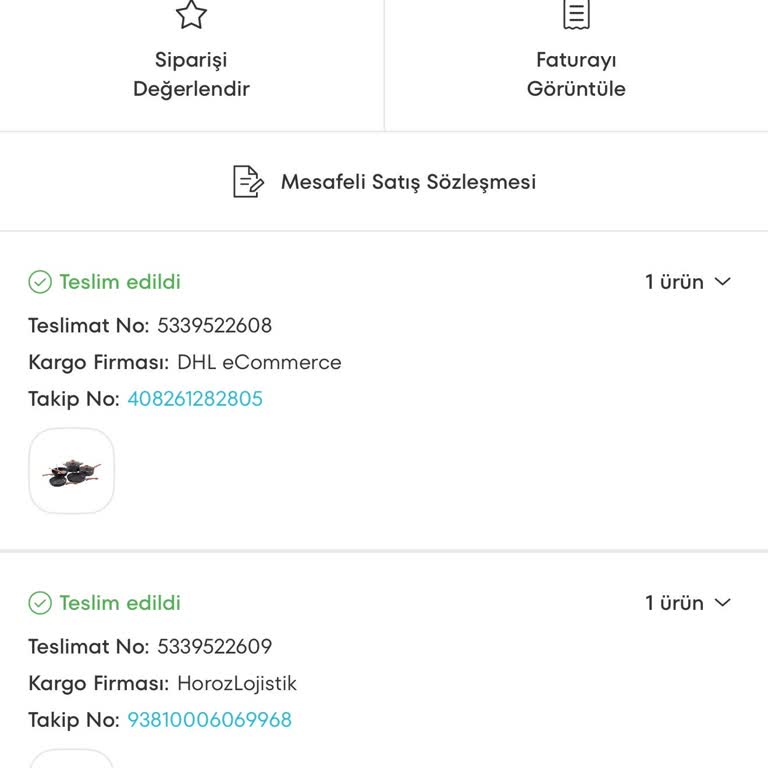Click delivery number 5339522608
Viewport: 768px width, 768px height.
[x=214, y=325]
